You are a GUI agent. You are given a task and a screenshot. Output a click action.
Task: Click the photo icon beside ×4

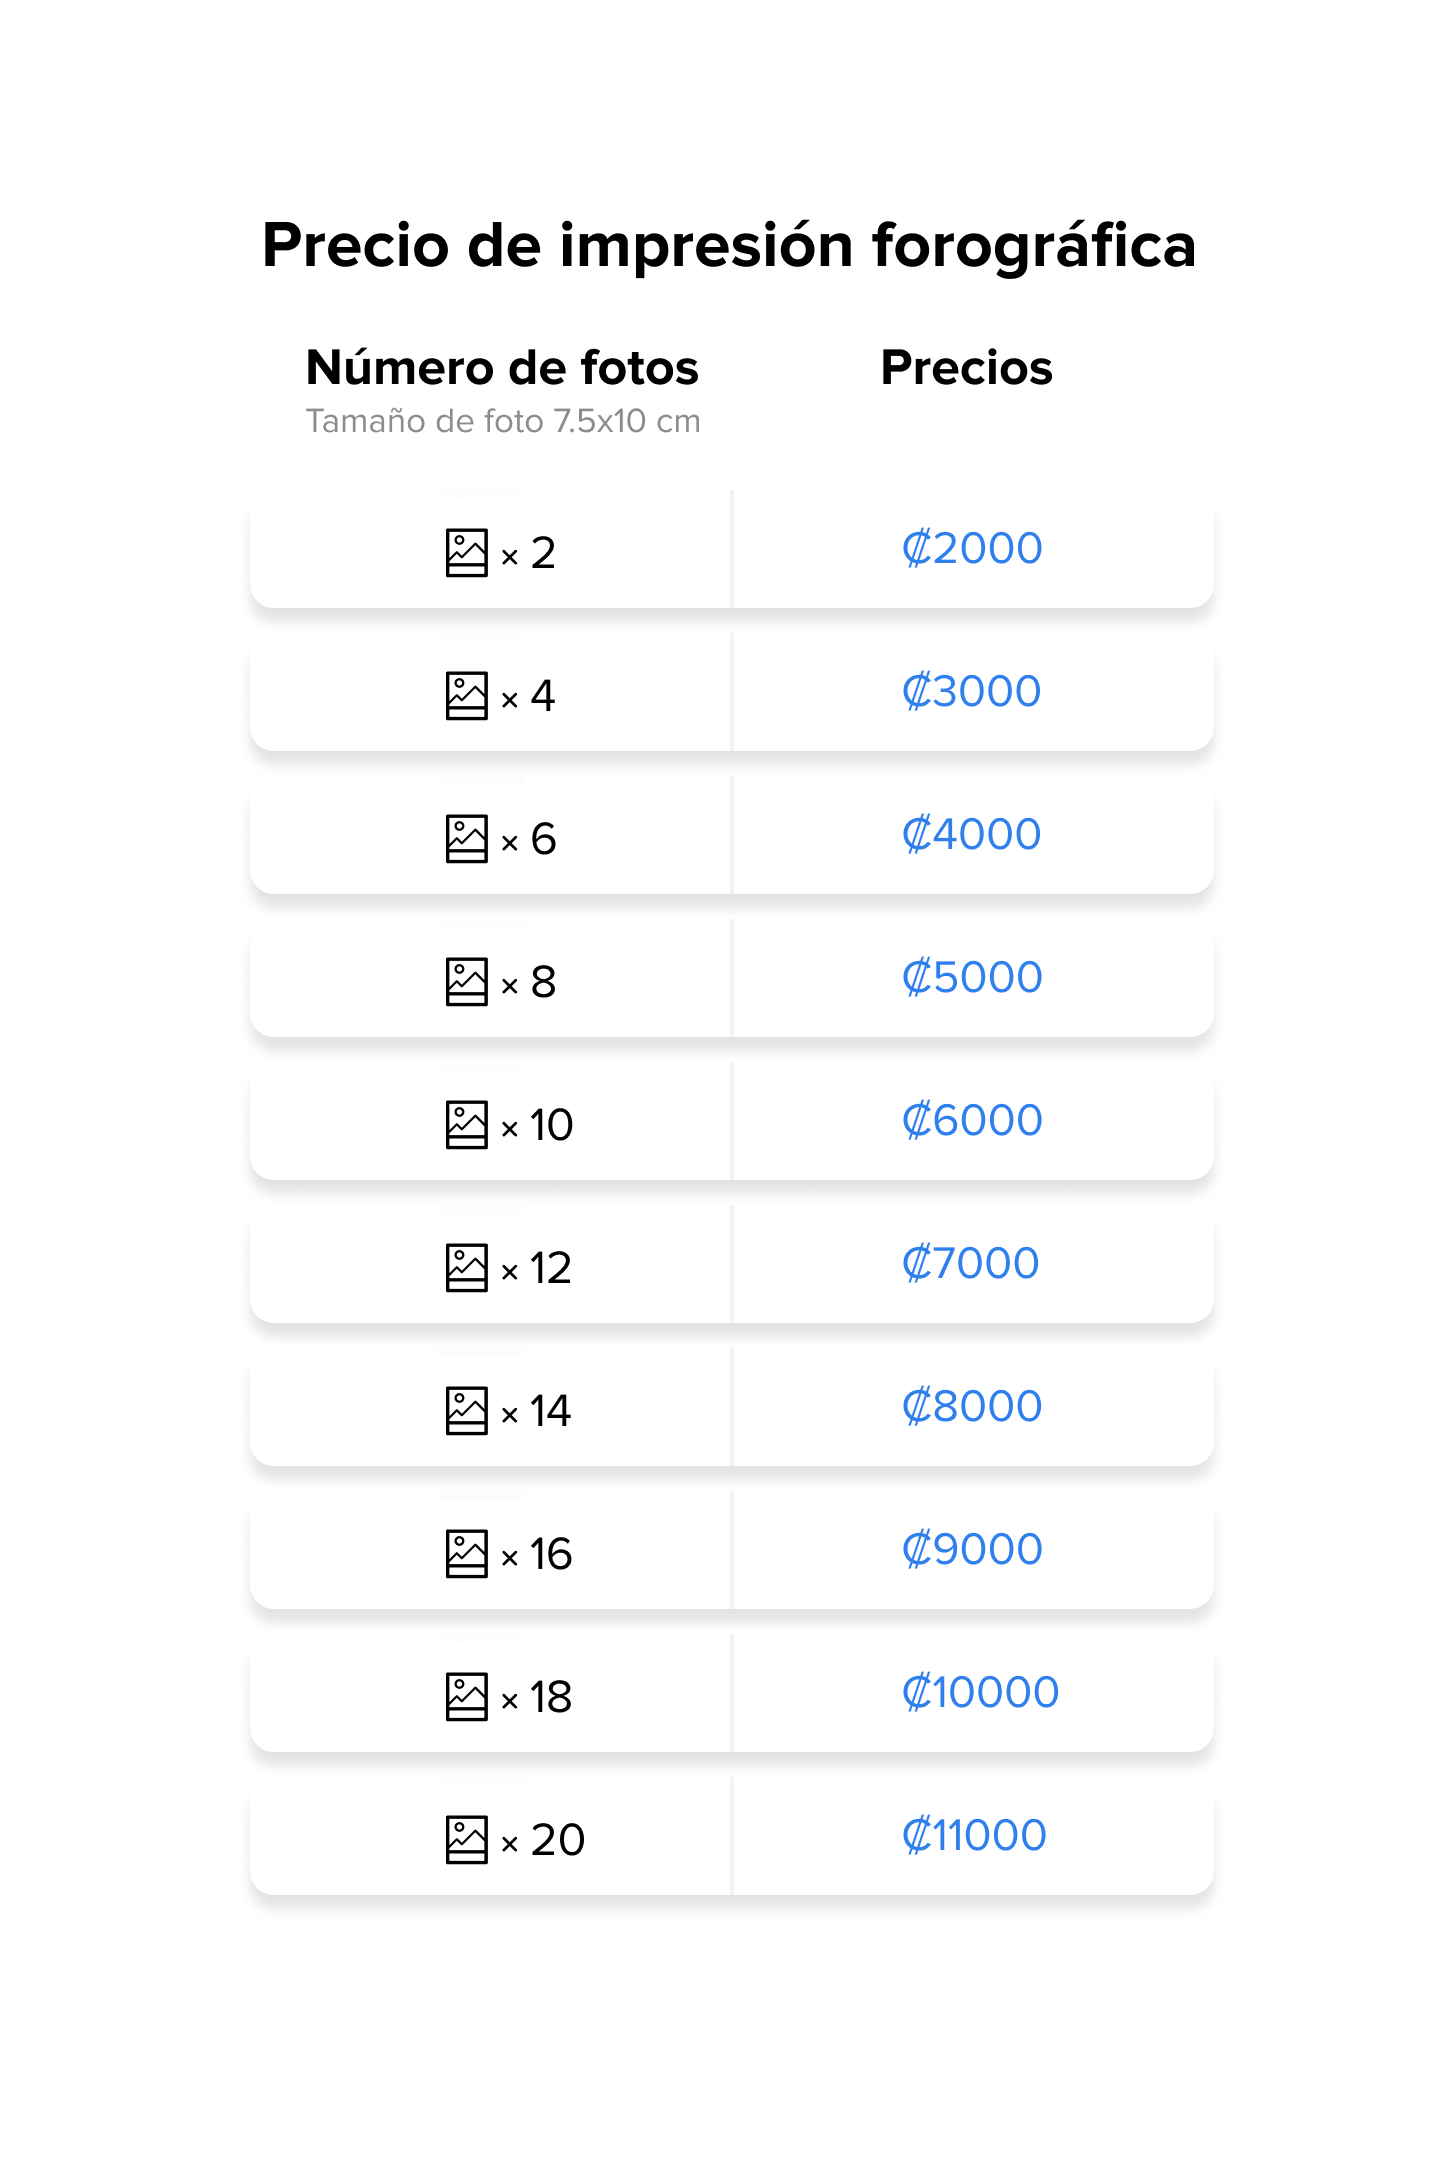[466, 696]
